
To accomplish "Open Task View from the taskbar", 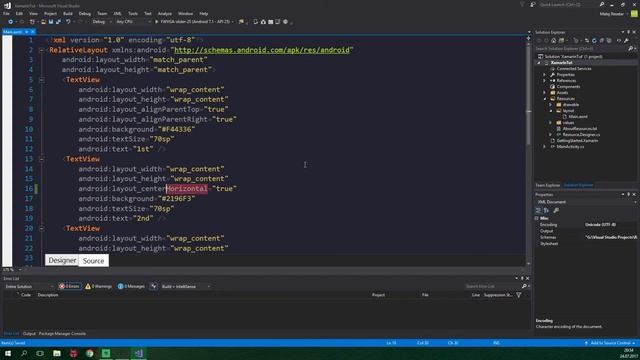I will 40,353.
